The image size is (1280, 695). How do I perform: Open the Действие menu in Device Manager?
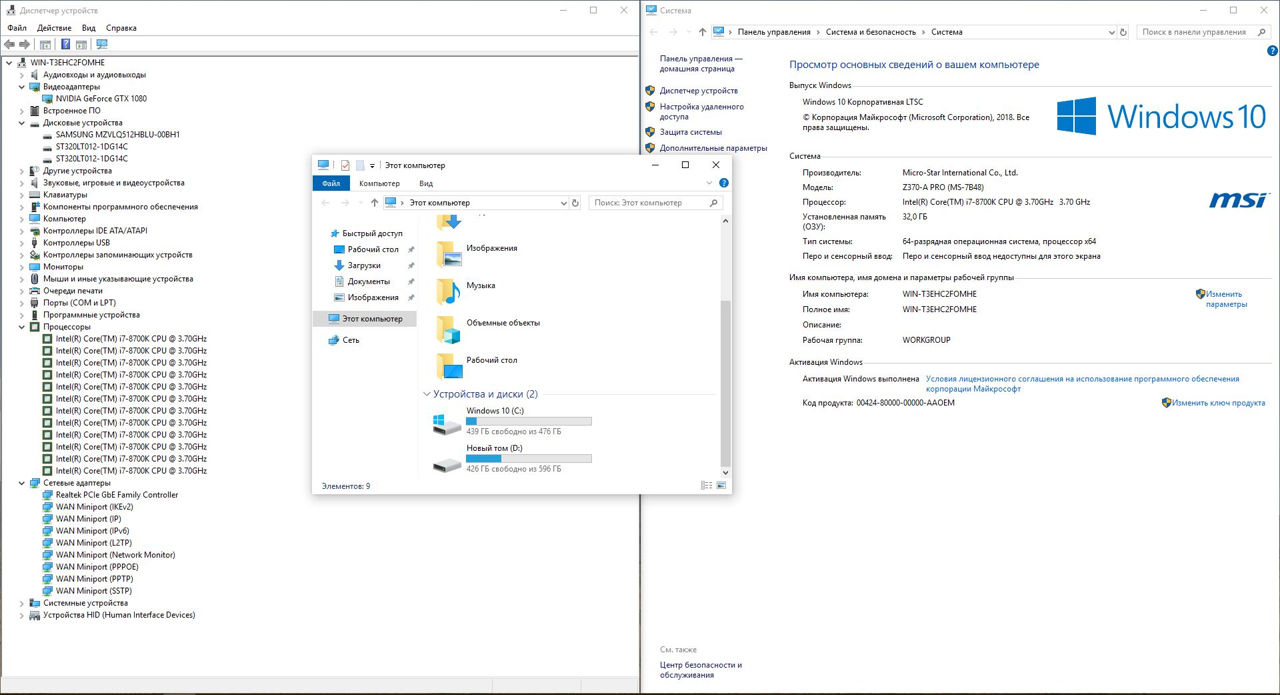pyautogui.click(x=54, y=28)
